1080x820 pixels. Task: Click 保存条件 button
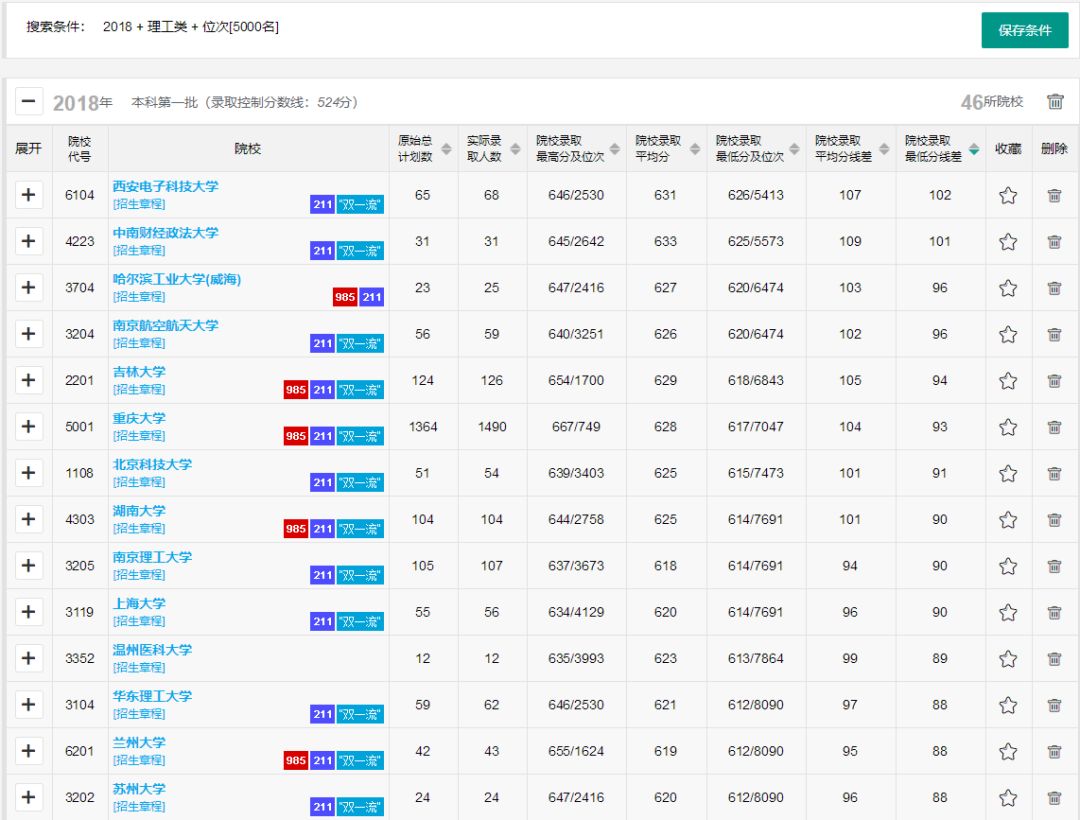[1025, 30]
